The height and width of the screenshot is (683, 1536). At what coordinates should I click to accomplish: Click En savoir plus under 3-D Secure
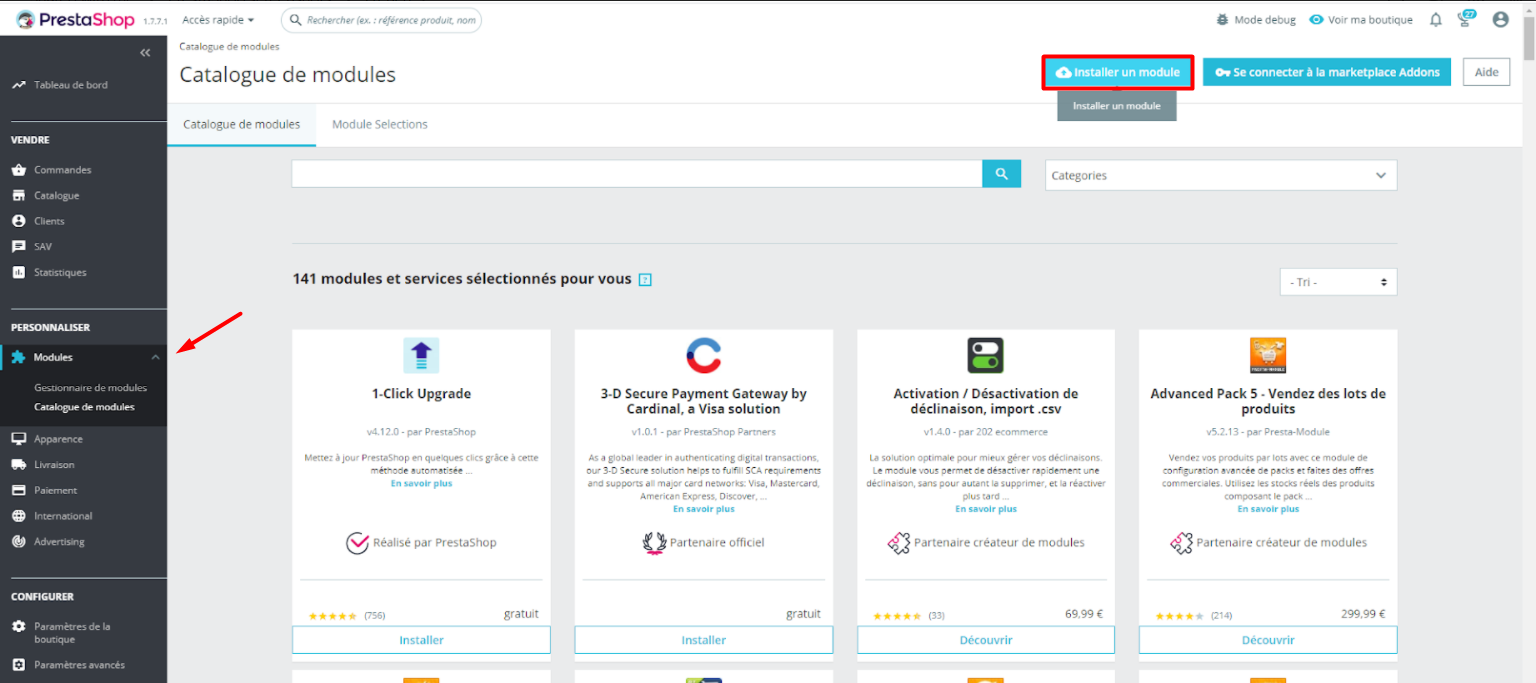pos(704,509)
